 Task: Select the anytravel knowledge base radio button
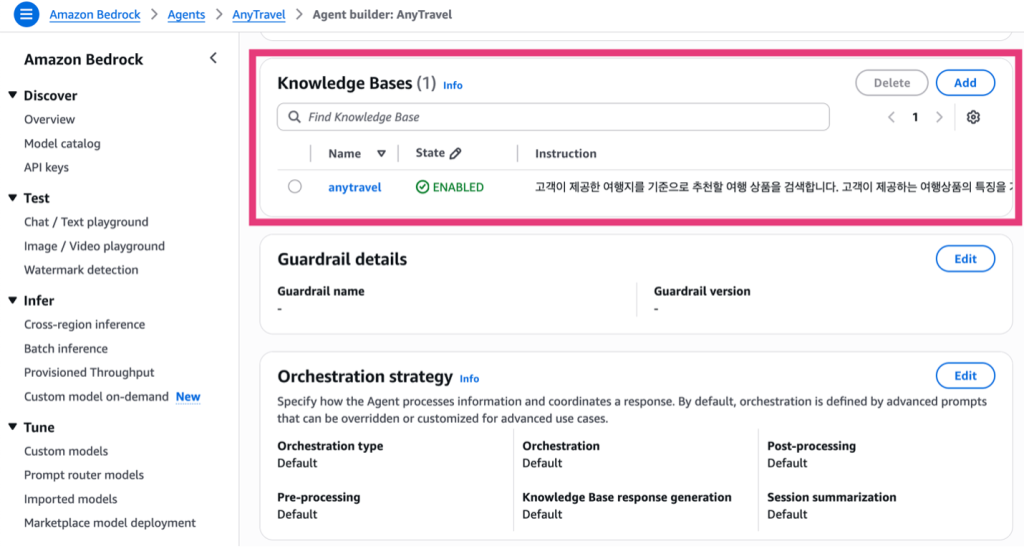coord(294,186)
